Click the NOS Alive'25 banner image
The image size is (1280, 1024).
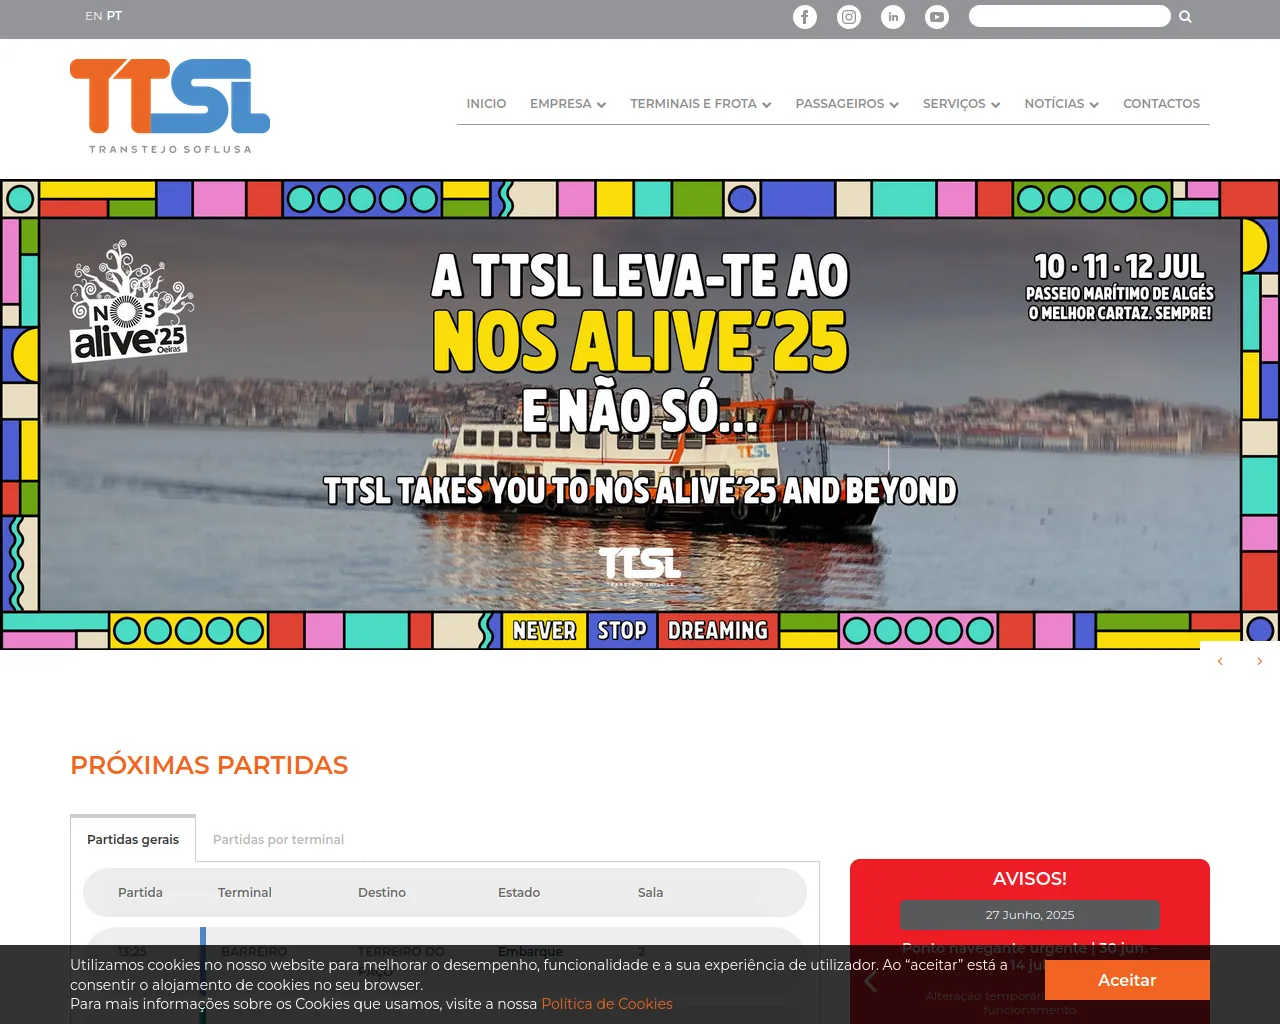point(640,415)
